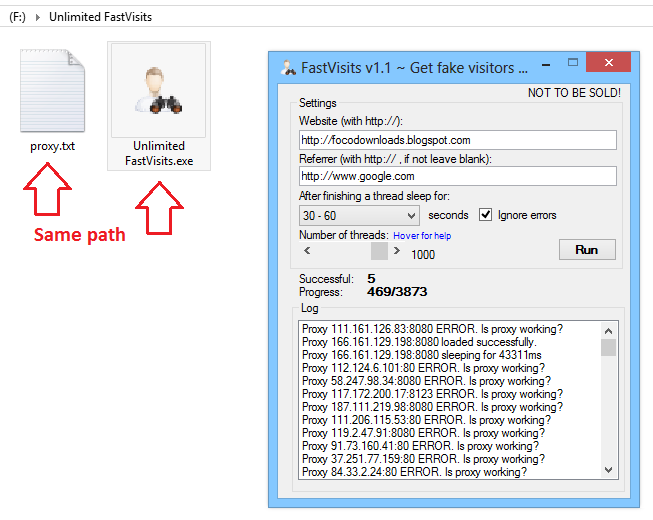Image resolution: width=653 pixels, height=520 pixels.
Task: Select log line for proxy 58.247.98.34:8080
Action: pyautogui.click(x=426, y=381)
